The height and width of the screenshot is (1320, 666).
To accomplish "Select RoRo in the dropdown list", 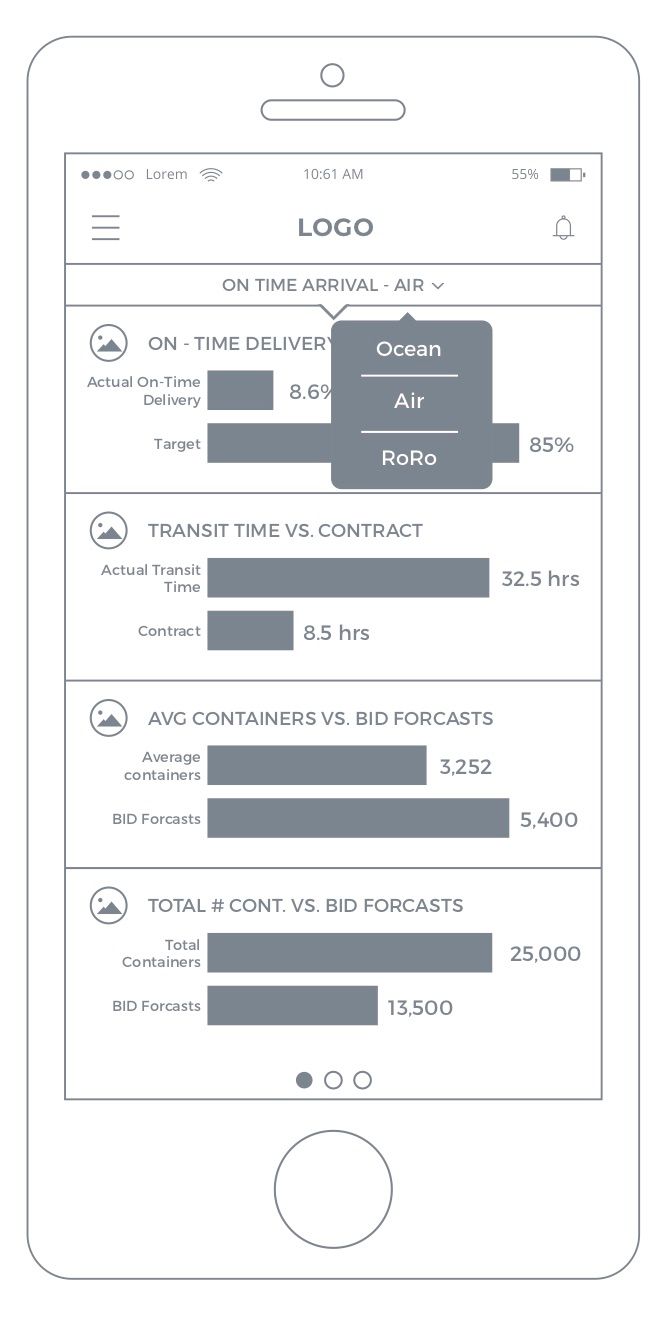I will pyautogui.click(x=409, y=458).
